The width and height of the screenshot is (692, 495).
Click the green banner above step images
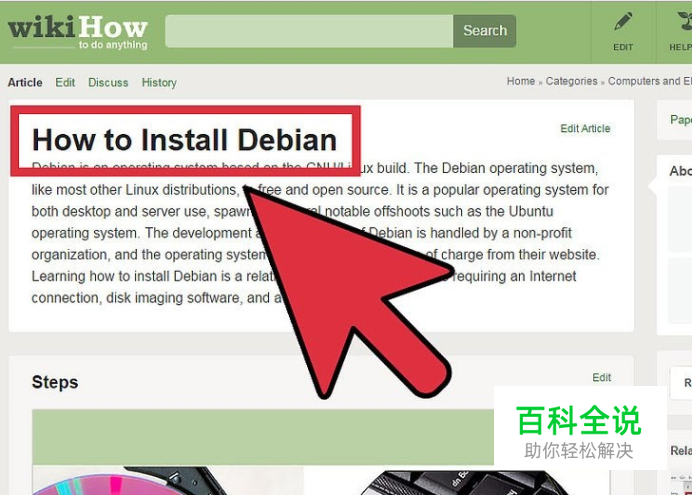point(263,437)
